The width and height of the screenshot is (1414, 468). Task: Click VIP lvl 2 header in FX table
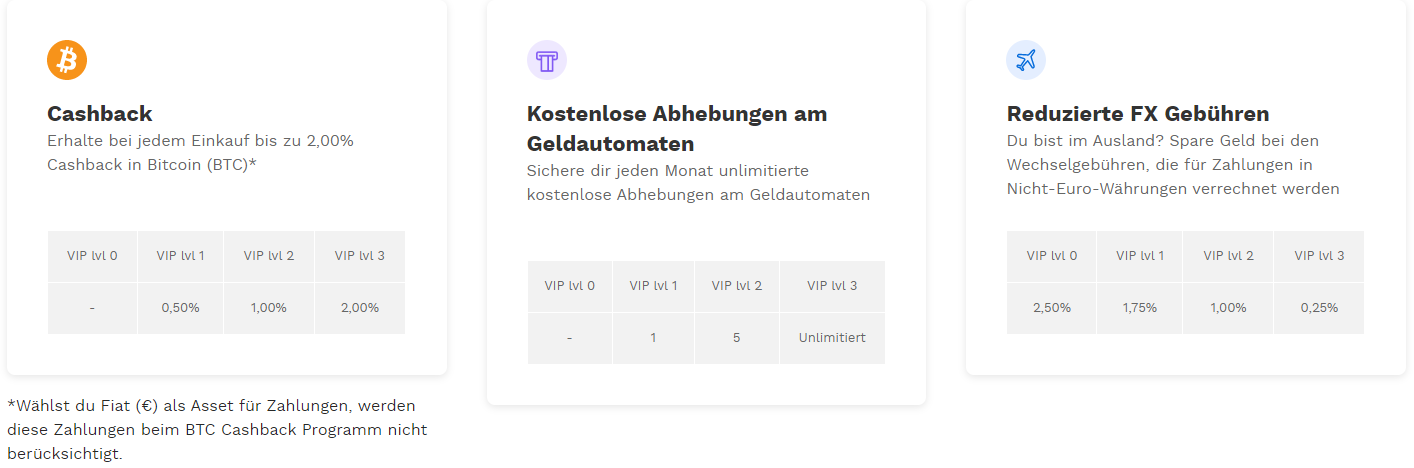point(1228,256)
